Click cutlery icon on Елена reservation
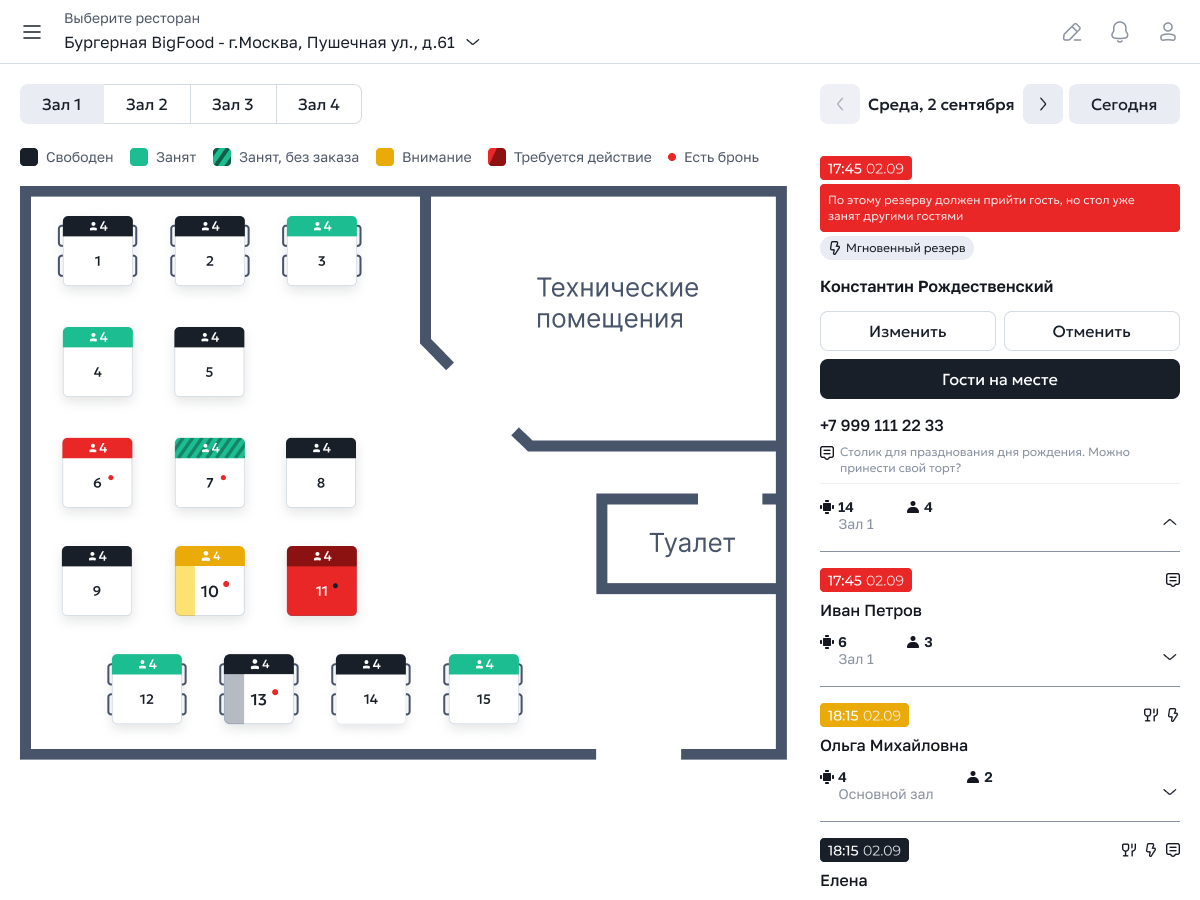Image resolution: width=1200 pixels, height=900 pixels. 1129,850
